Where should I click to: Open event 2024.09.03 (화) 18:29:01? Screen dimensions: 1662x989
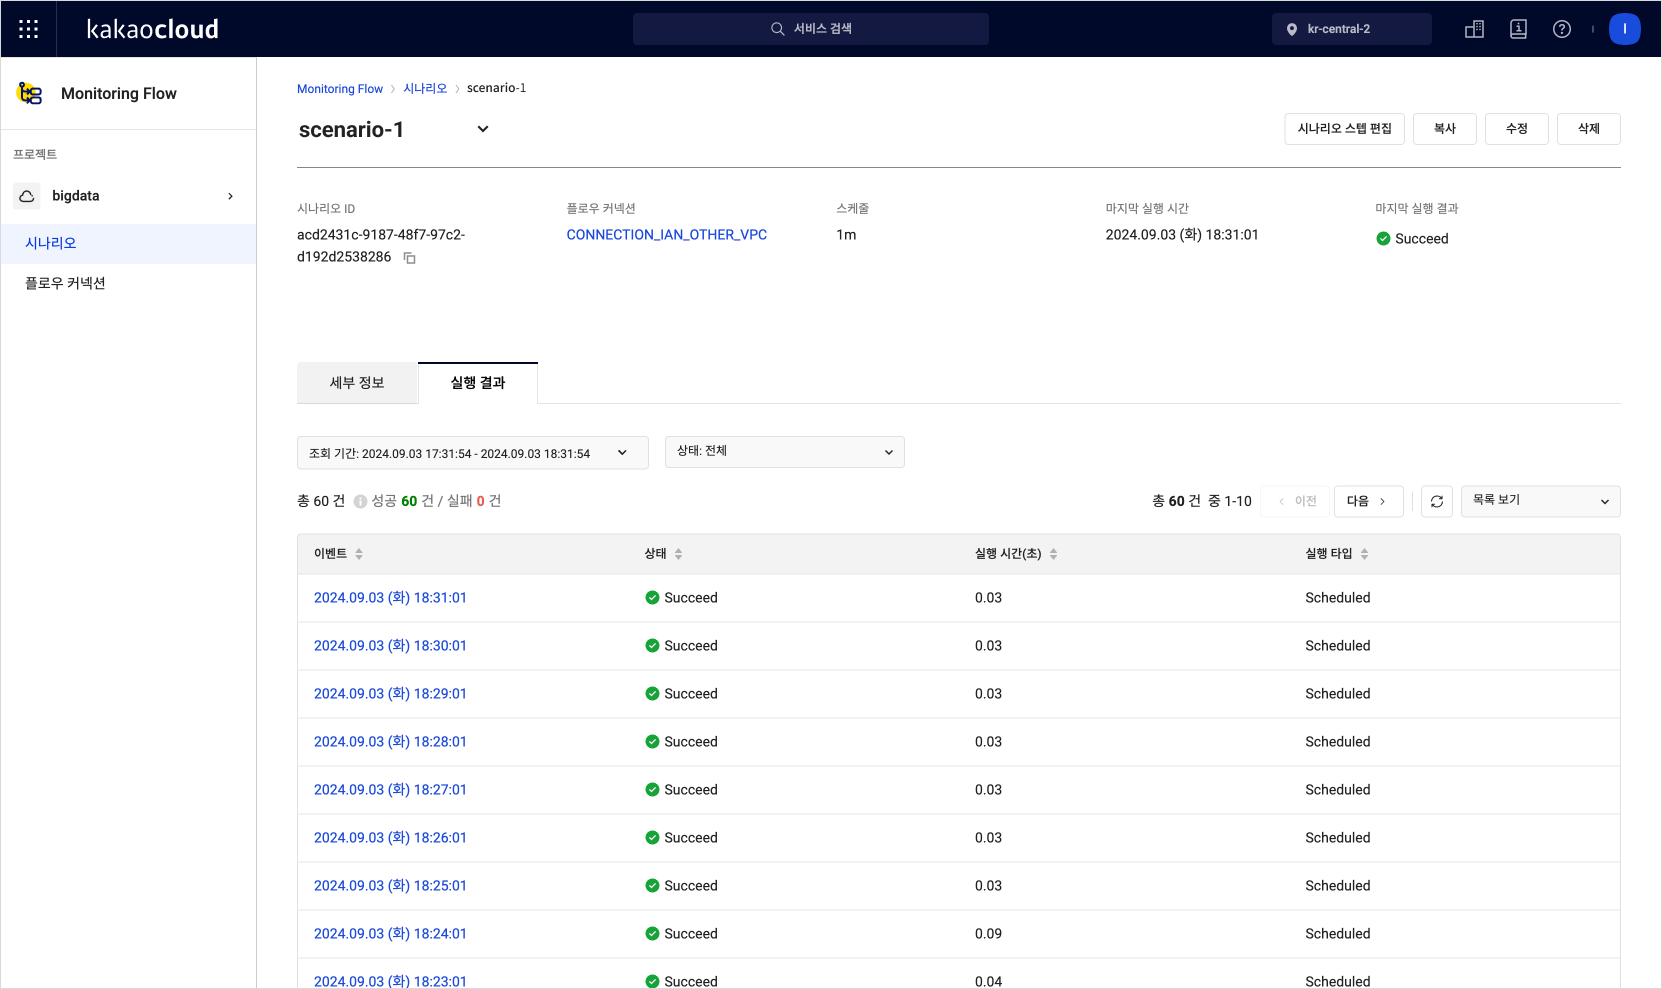pyautogui.click(x=390, y=694)
